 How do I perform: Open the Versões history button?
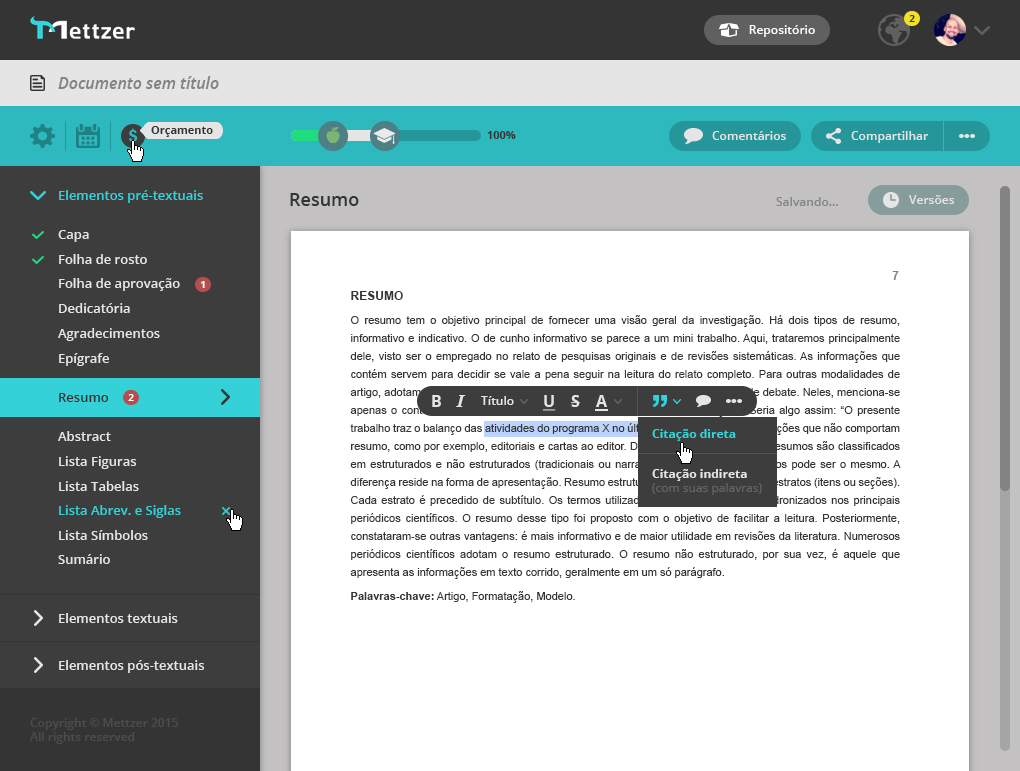coord(918,200)
